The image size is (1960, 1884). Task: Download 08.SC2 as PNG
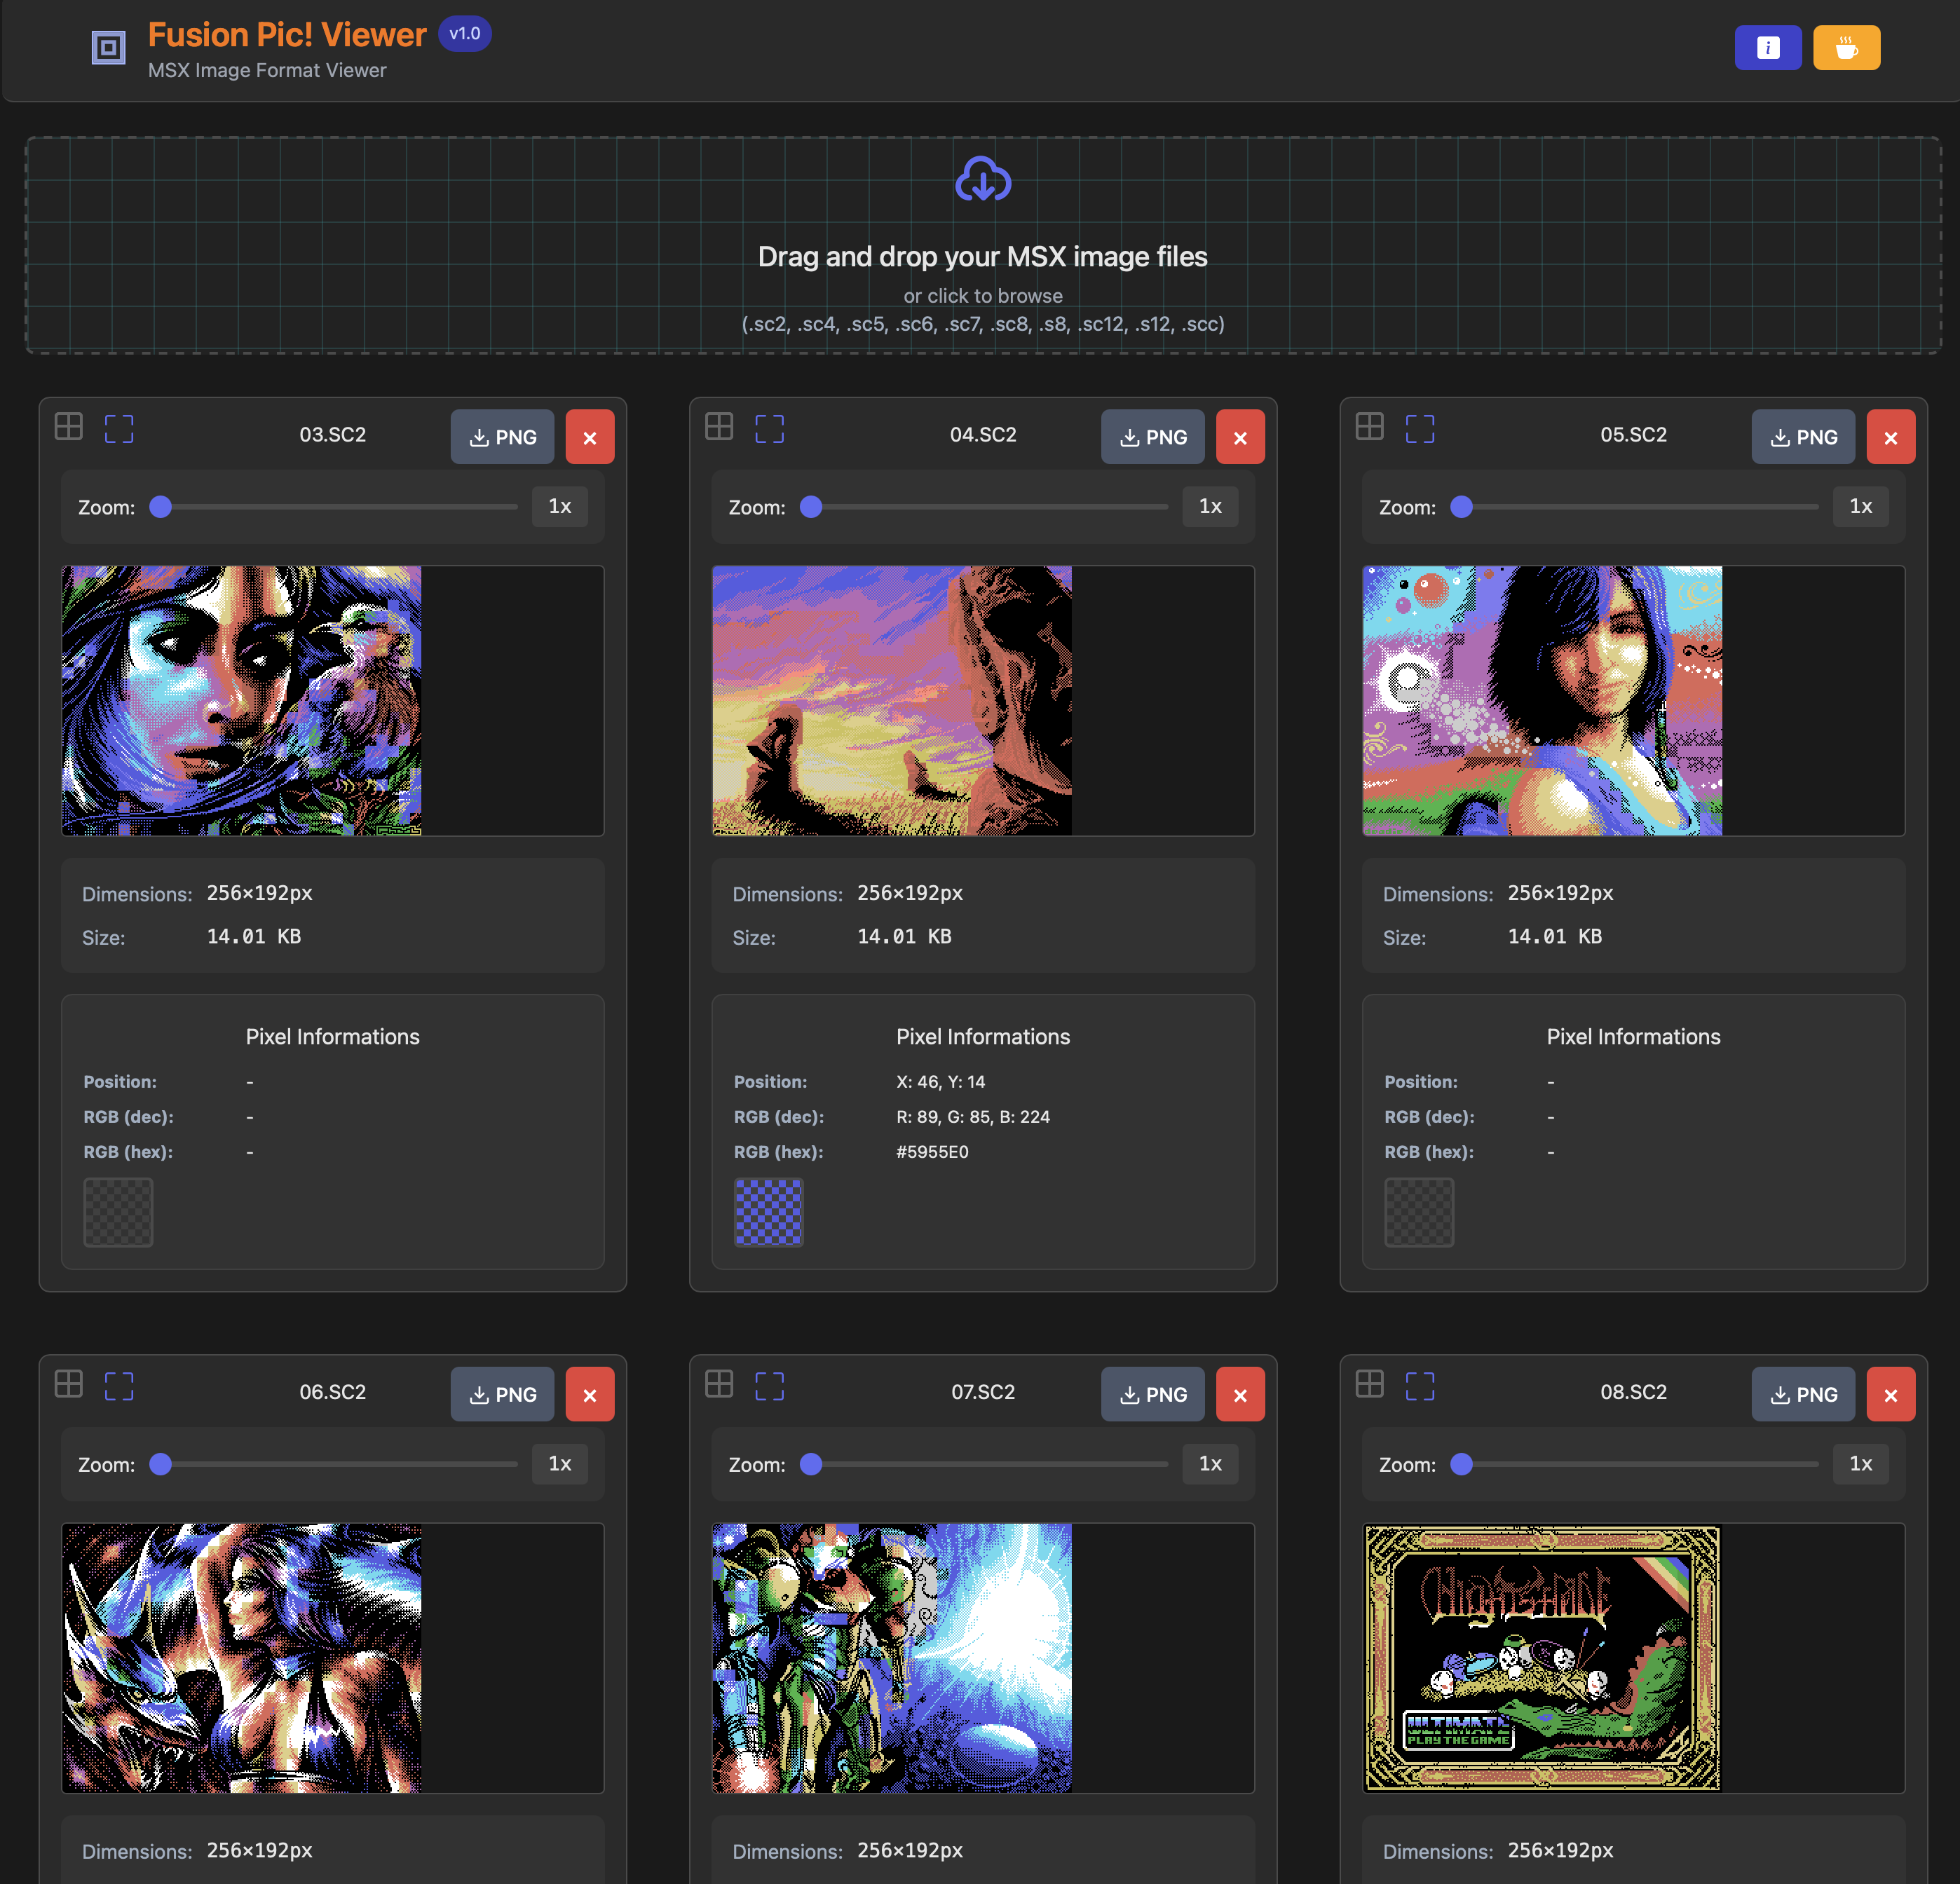tap(1802, 1394)
